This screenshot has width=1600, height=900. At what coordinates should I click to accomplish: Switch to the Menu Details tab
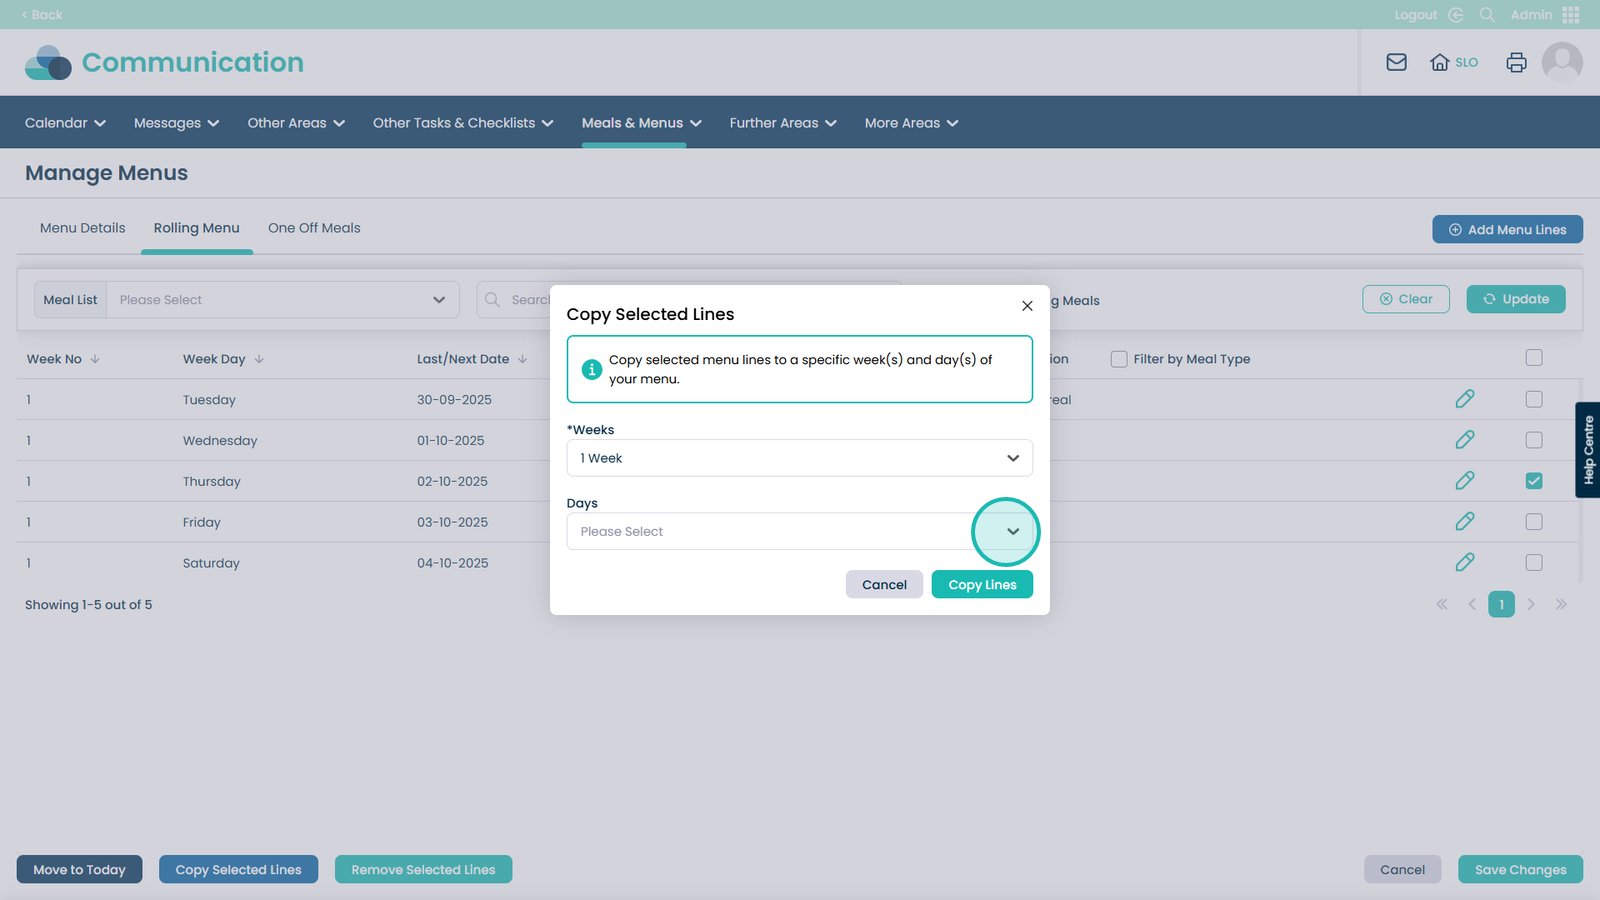point(83,228)
